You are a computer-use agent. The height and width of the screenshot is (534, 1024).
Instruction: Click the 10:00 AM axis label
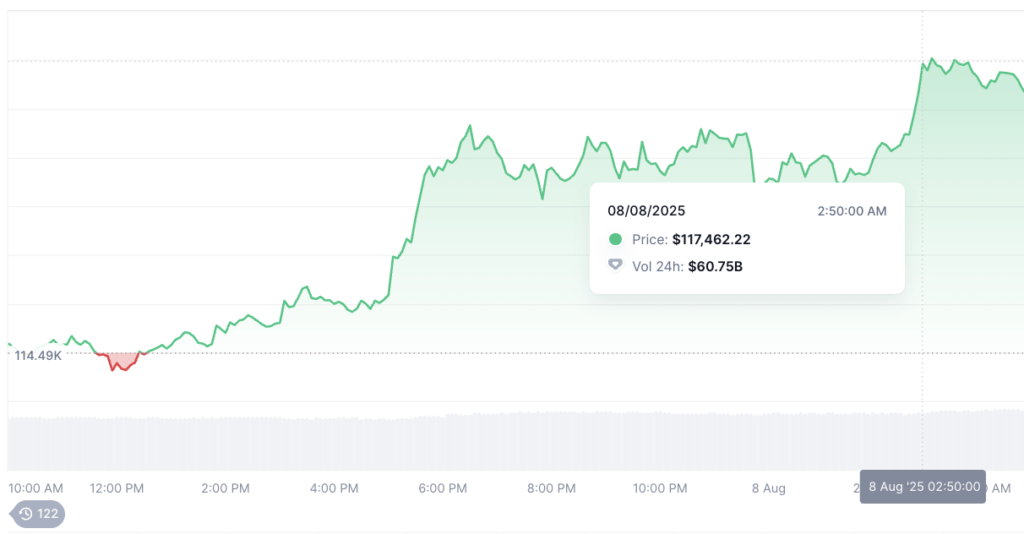(36, 488)
